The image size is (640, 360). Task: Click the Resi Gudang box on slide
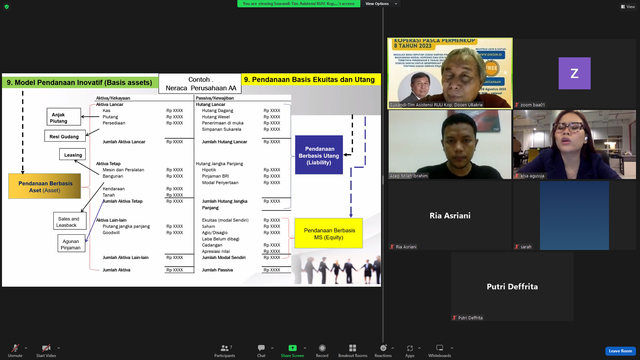65,136
